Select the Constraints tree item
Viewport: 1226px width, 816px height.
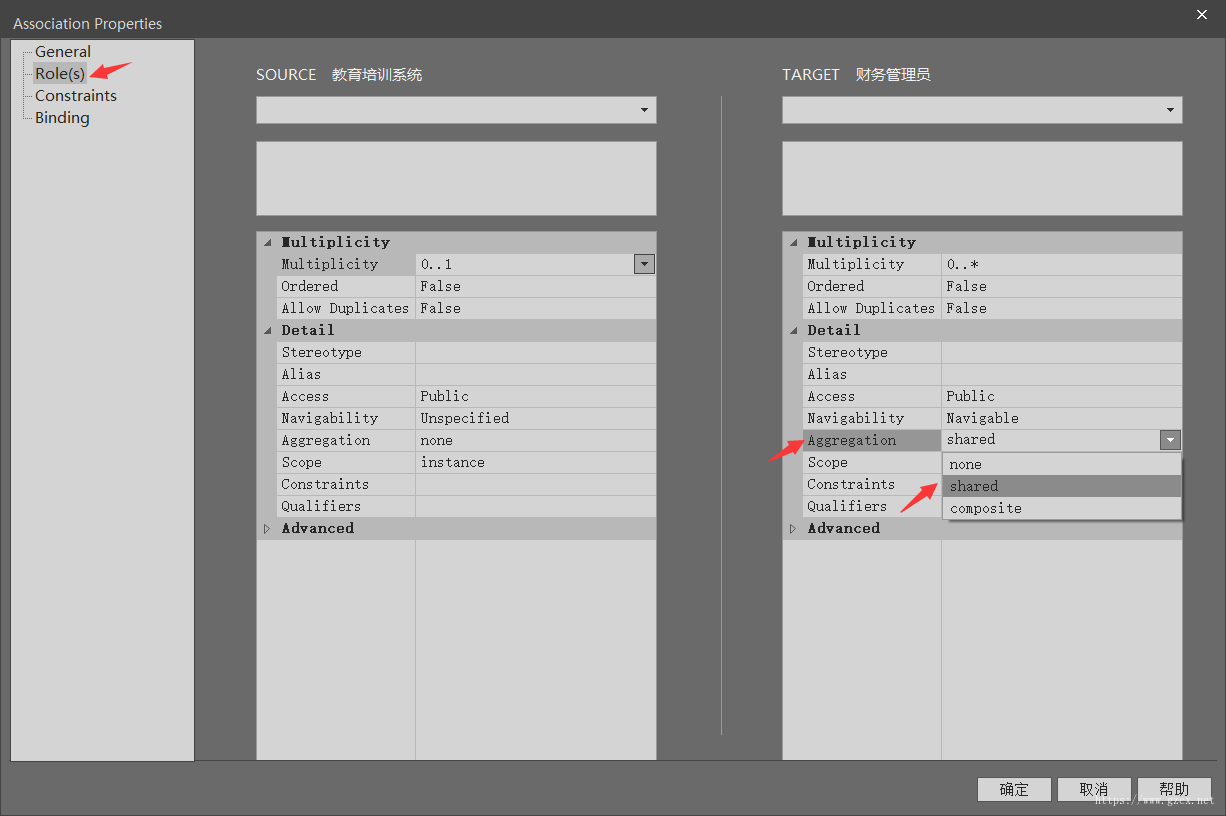(75, 96)
